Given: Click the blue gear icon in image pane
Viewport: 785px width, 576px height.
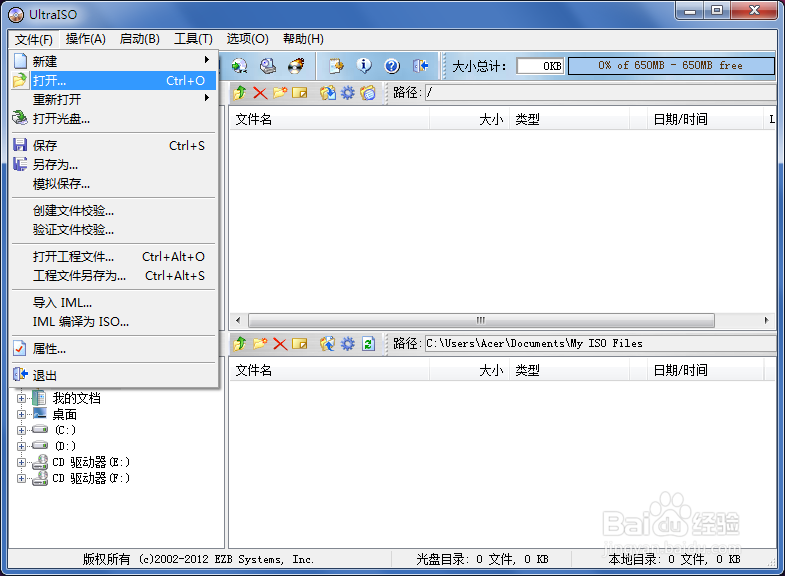Looking at the screenshot, I should 347,93.
